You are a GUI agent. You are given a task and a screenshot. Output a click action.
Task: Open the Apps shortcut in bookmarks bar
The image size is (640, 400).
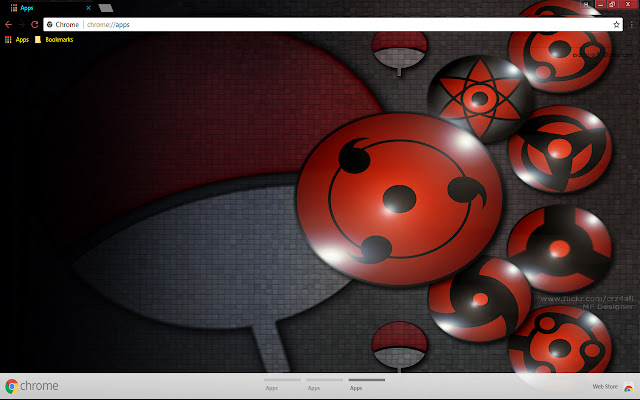pos(17,40)
